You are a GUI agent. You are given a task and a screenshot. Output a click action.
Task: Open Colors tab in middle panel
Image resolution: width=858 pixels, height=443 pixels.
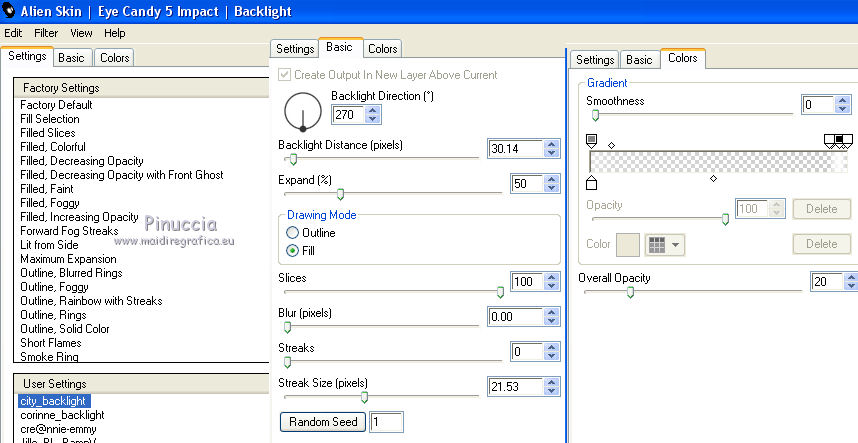click(x=382, y=49)
